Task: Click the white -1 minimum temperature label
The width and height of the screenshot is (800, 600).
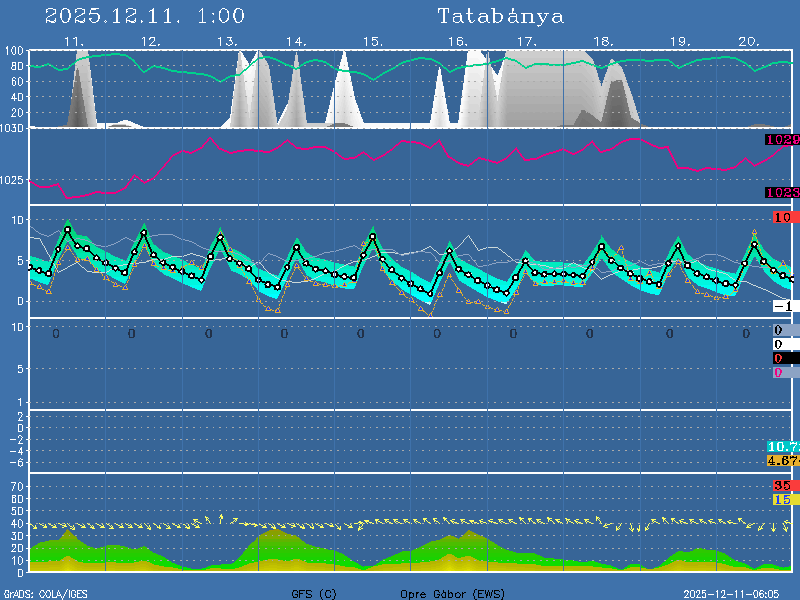Action: pos(783,306)
